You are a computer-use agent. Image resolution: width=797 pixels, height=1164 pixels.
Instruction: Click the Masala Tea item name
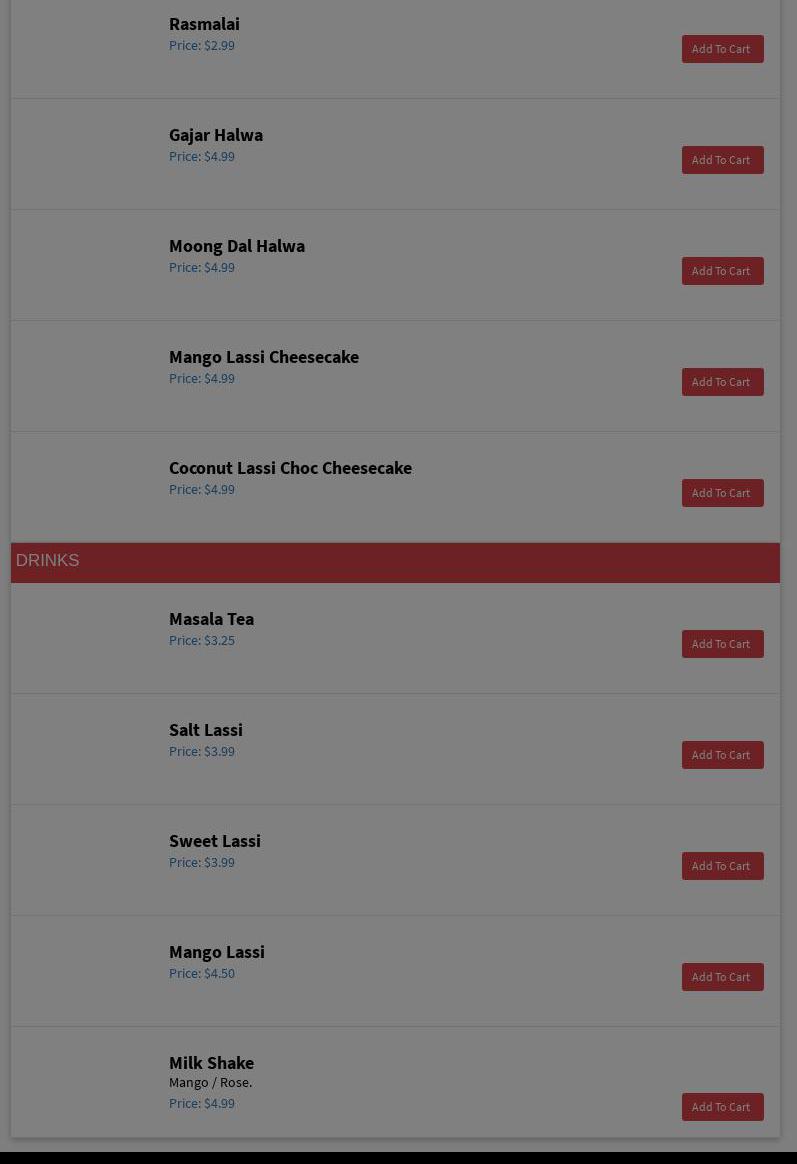pos(211,619)
